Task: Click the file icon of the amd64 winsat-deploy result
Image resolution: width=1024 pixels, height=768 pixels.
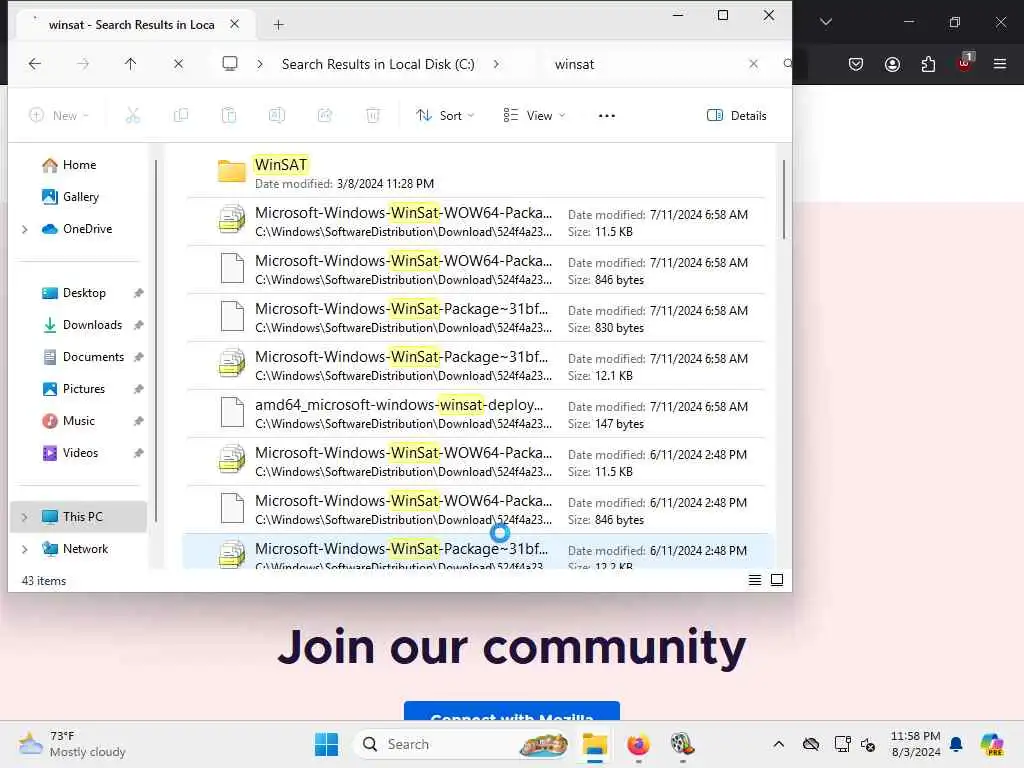Action: (x=232, y=412)
